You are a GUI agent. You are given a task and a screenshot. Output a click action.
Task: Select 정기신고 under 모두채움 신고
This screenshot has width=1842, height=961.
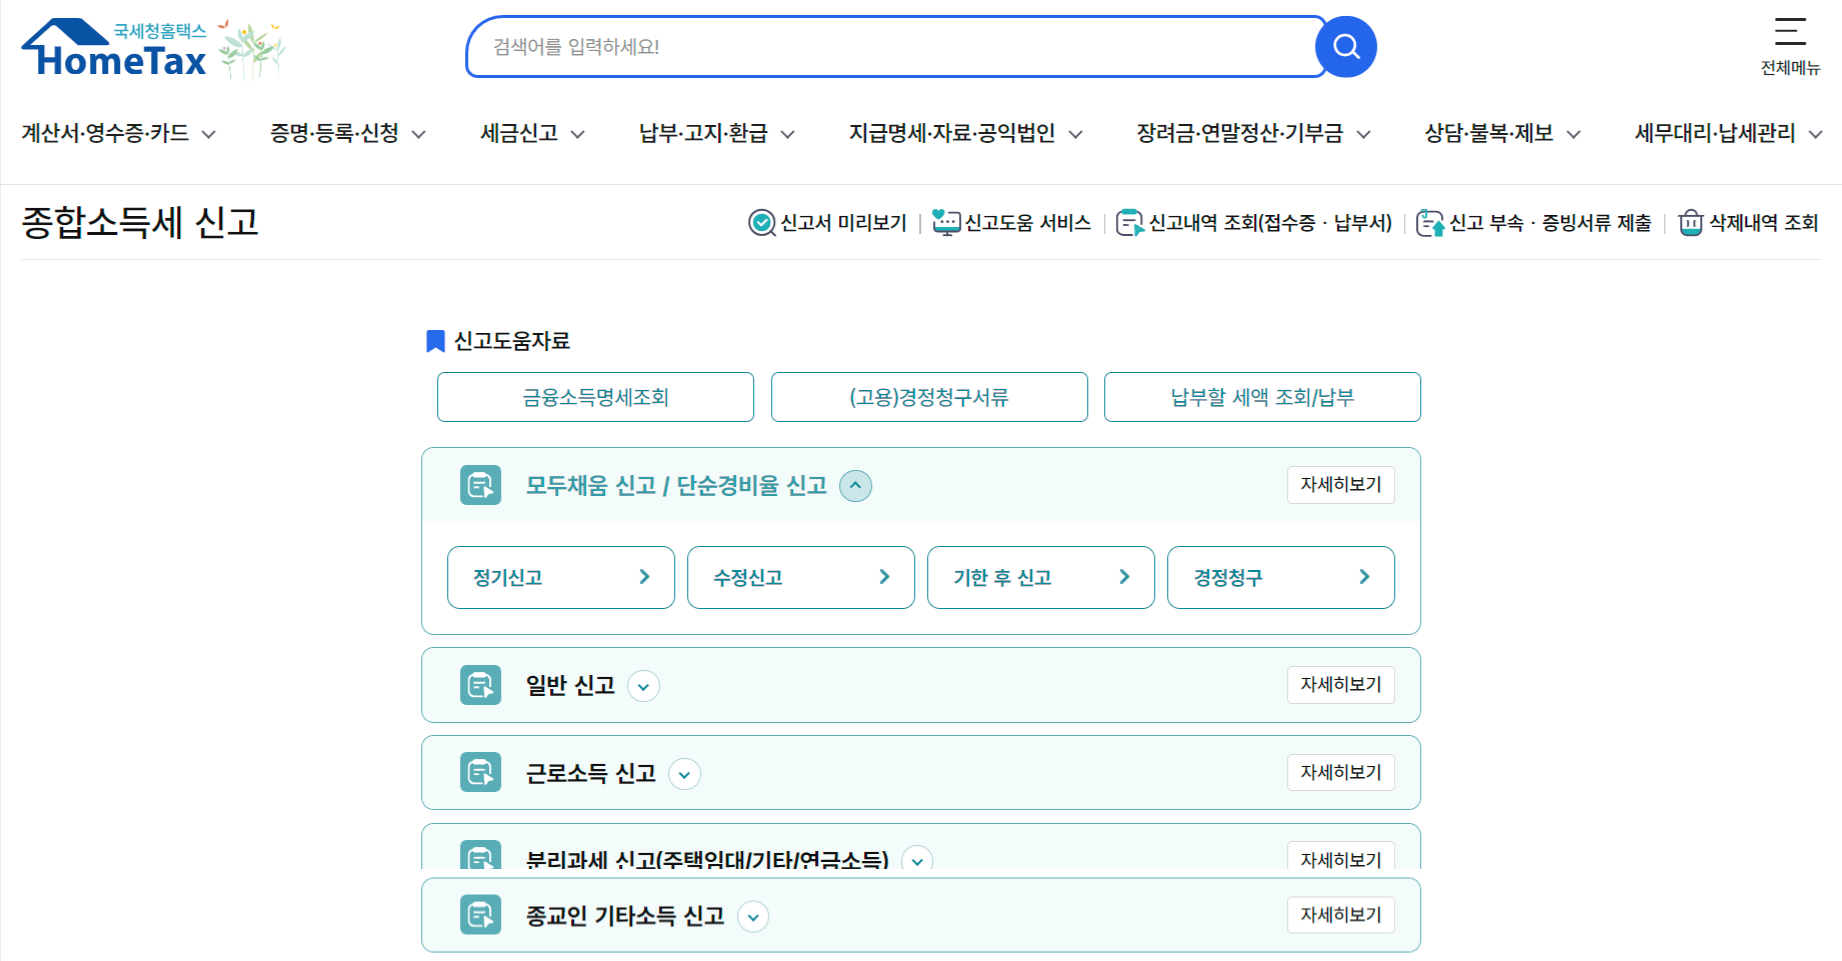pyautogui.click(x=560, y=577)
